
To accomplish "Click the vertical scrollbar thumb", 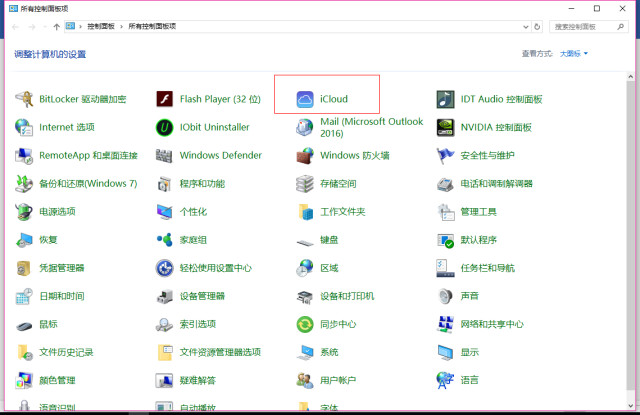I will coord(631,235).
